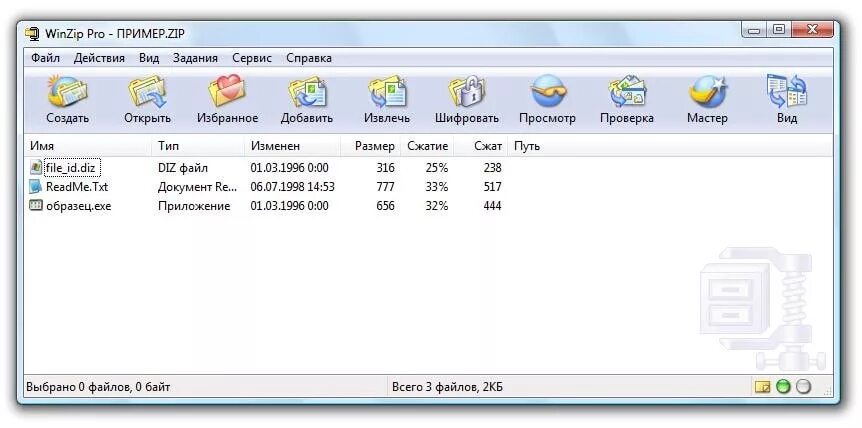Viewport: 862px width, 428px height.
Task: Click the 33% compression ratio
Action: 437,187
